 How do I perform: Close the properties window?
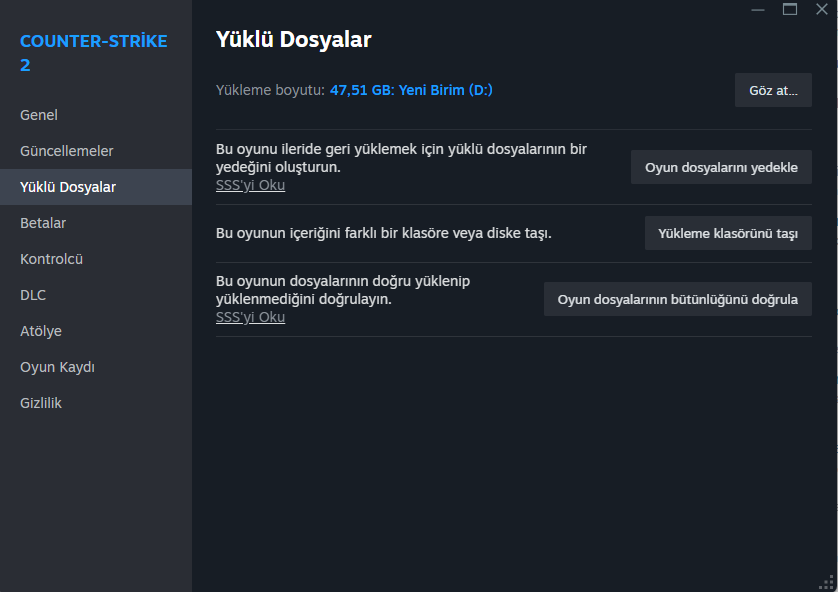coord(822,9)
